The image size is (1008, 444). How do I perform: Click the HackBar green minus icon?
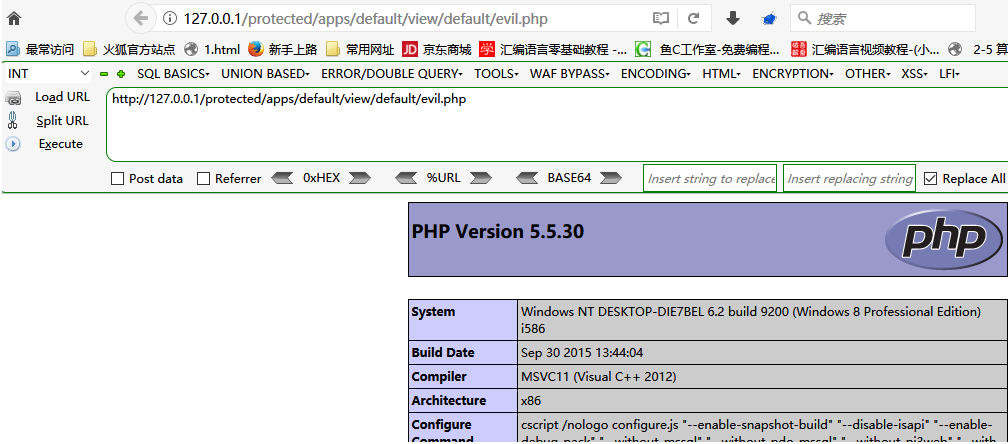pos(104,74)
